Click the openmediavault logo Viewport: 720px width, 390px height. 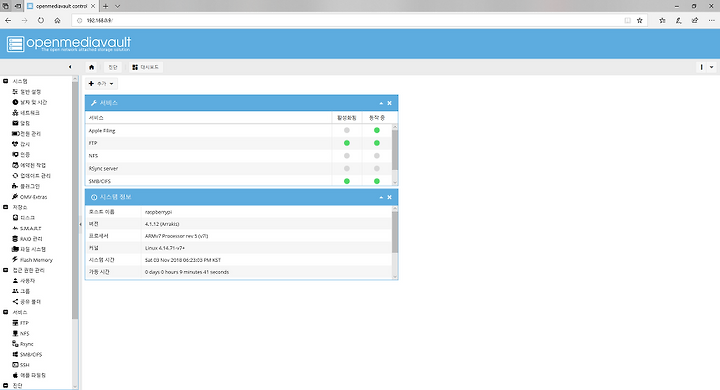click(x=69, y=44)
